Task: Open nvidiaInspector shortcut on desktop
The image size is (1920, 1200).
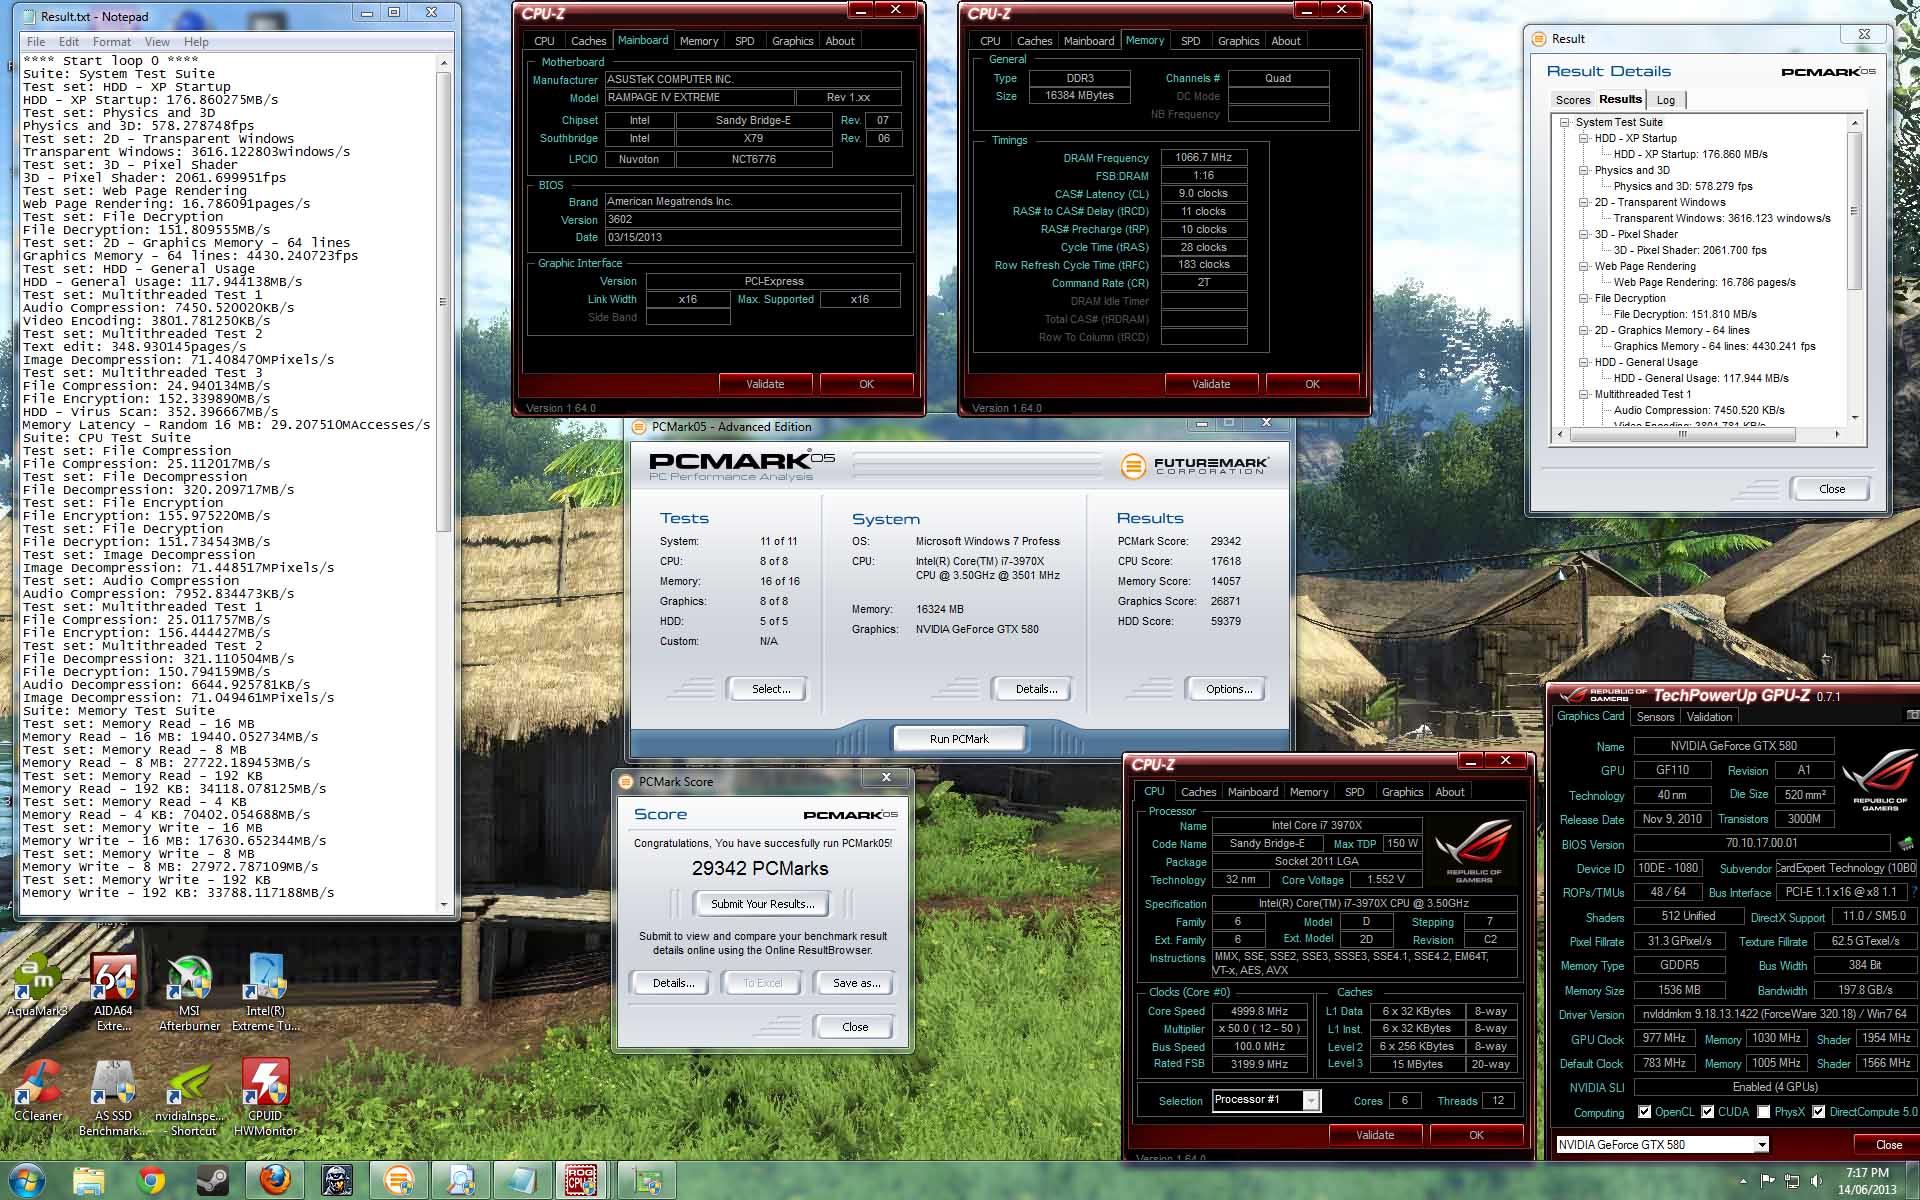Action: pyautogui.click(x=189, y=1098)
